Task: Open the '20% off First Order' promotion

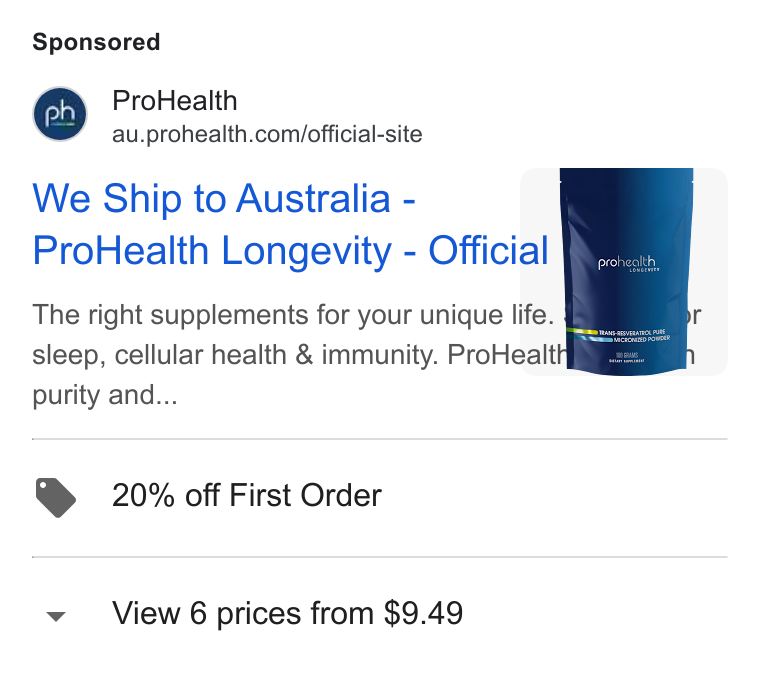Action: coord(380,498)
